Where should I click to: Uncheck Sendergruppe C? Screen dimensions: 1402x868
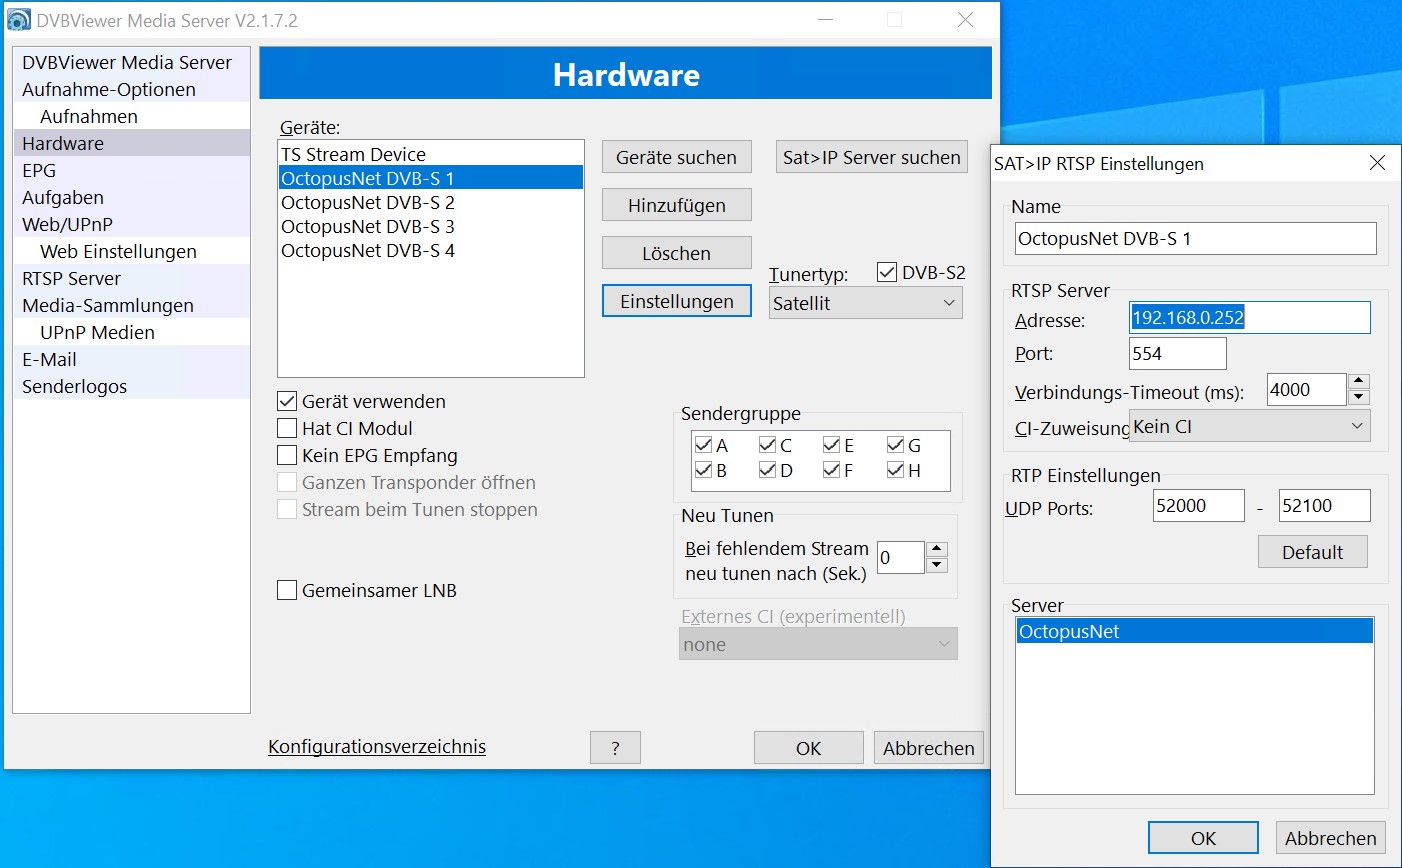(x=768, y=445)
